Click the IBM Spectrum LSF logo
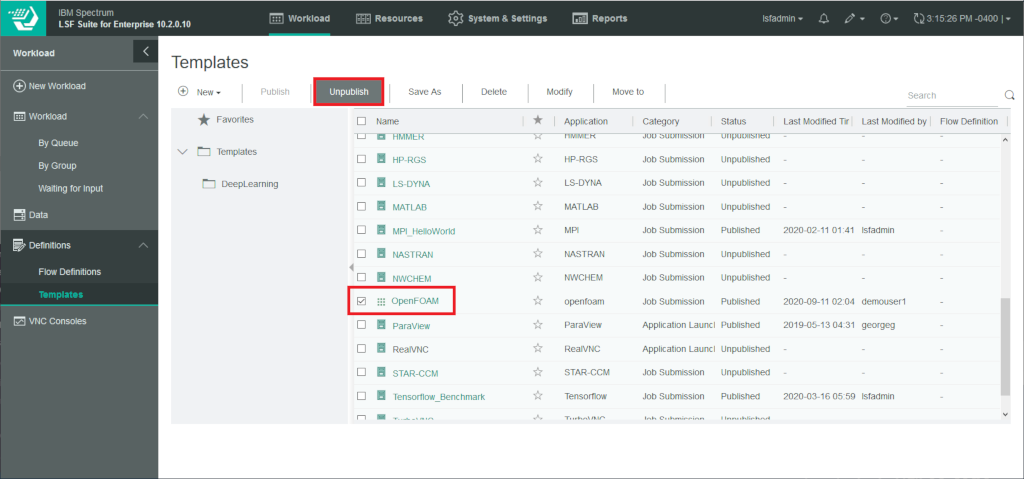1024x479 pixels. pyautogui.click(x=25, y=18)
